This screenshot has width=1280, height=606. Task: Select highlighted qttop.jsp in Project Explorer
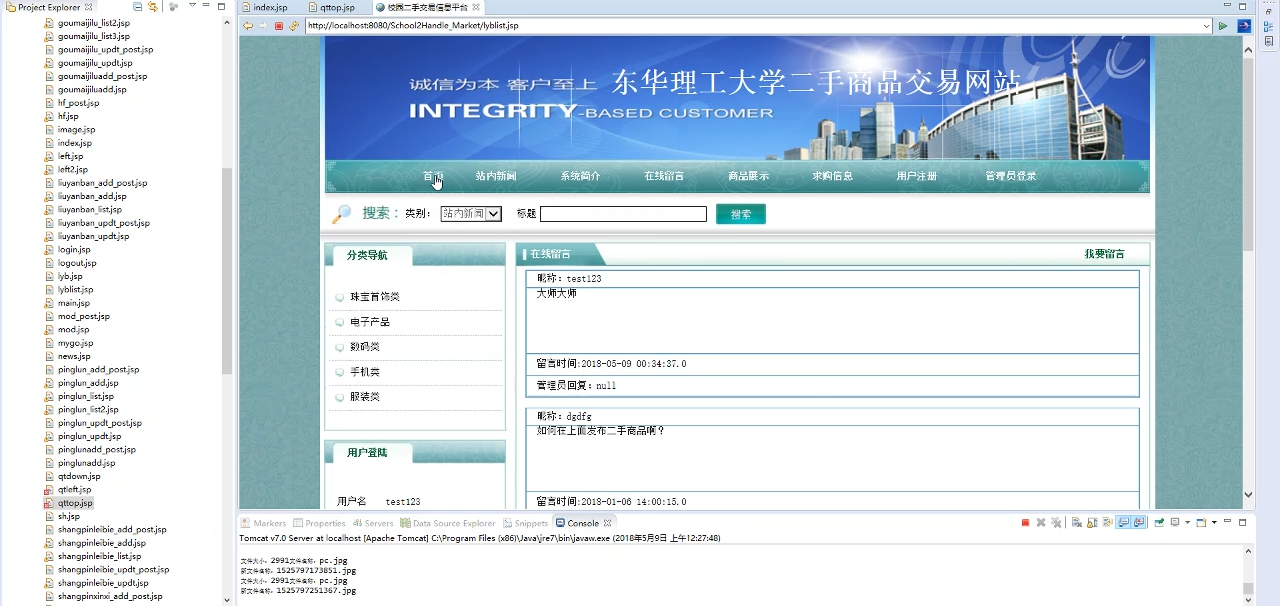point(75,503)
